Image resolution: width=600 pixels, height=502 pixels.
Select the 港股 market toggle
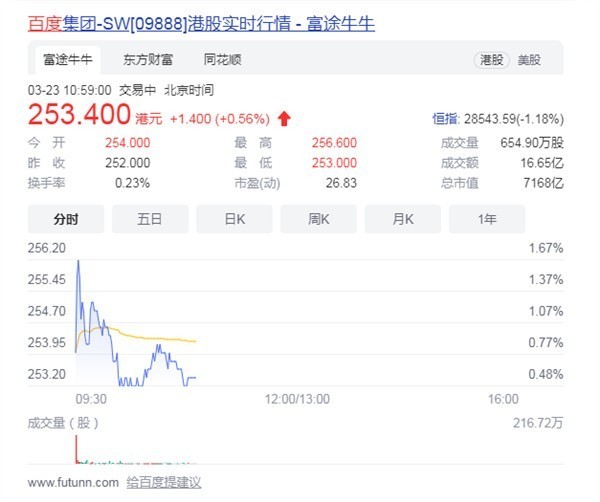[491, 60]
